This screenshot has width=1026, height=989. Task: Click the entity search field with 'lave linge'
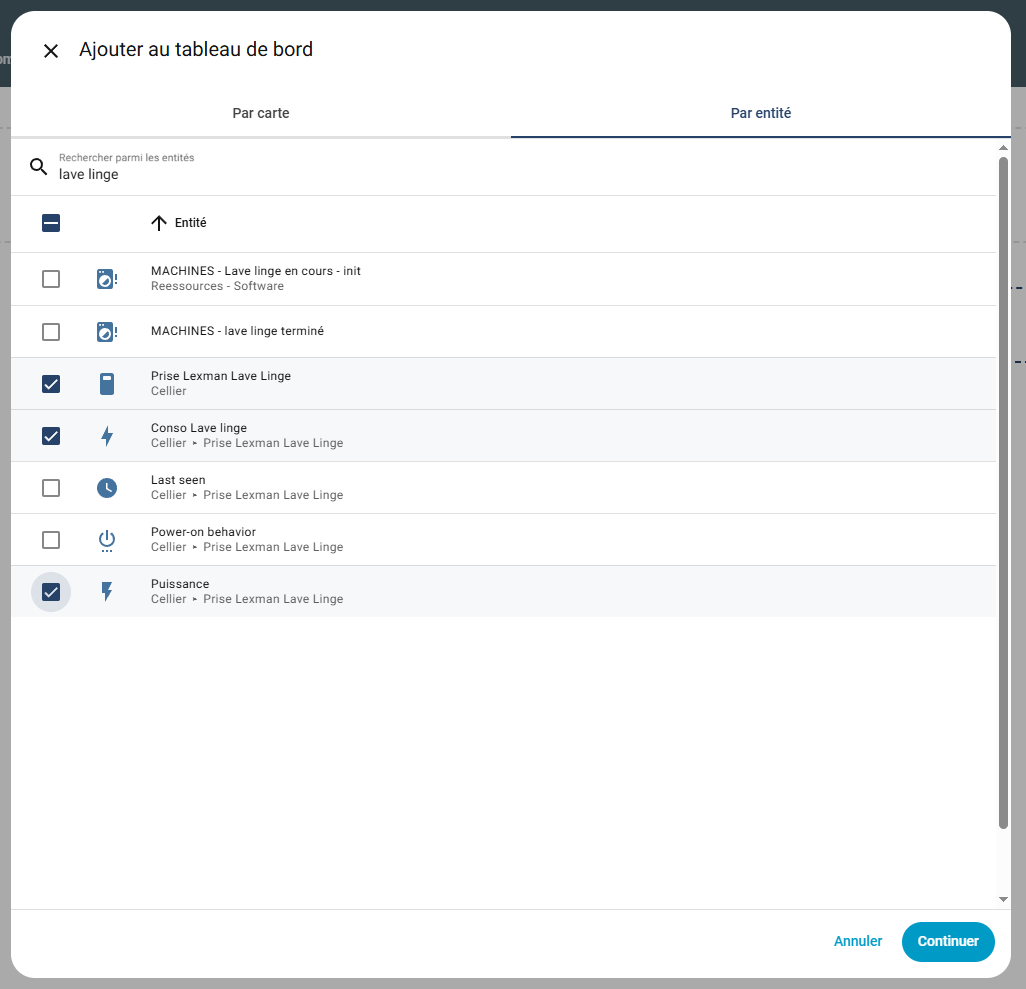pos(500,174)
